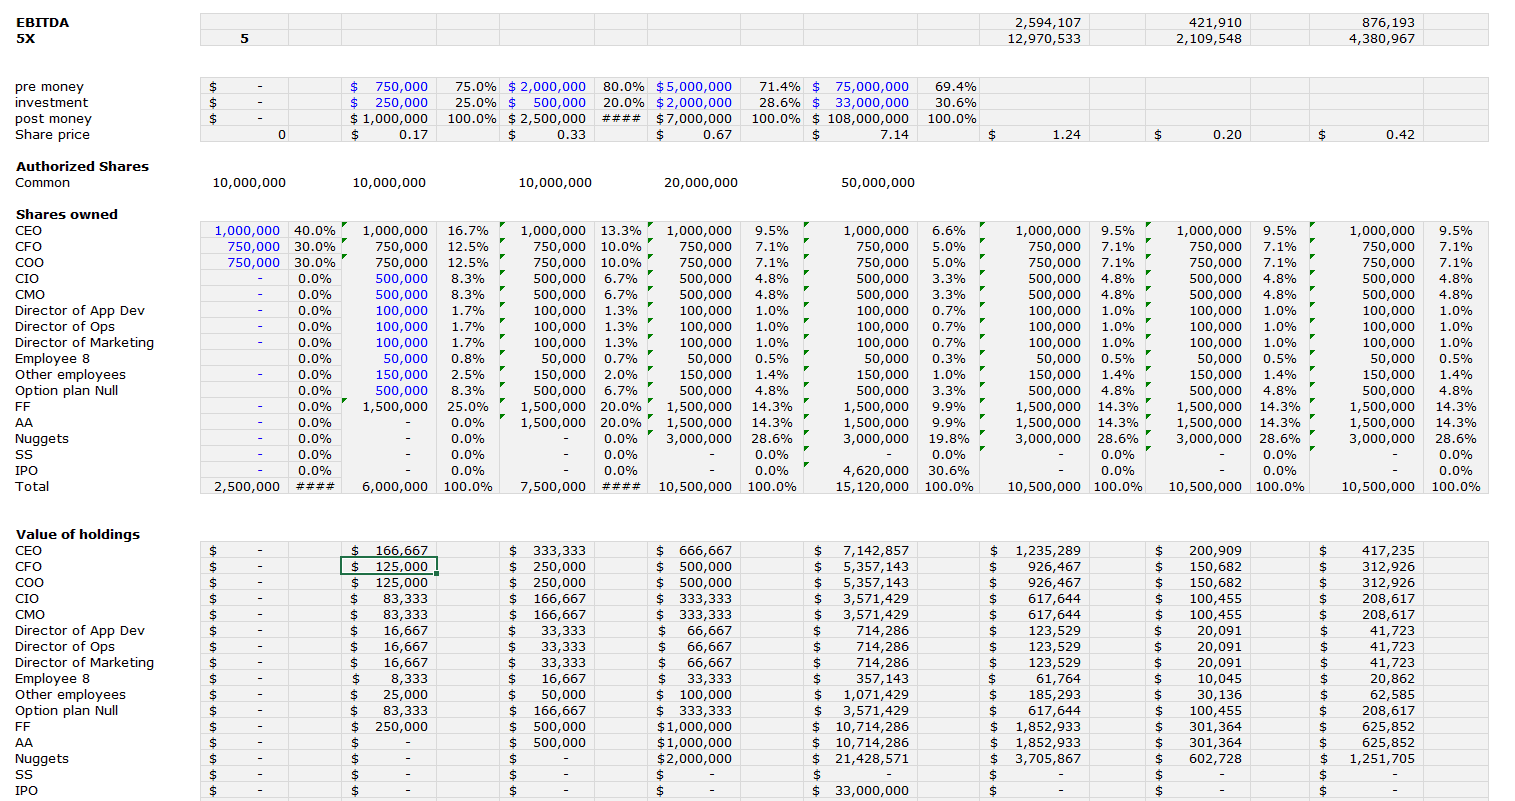Select CEO ownership percentage 13.3%
The image size is (1515, 801).
pos(621,231)
